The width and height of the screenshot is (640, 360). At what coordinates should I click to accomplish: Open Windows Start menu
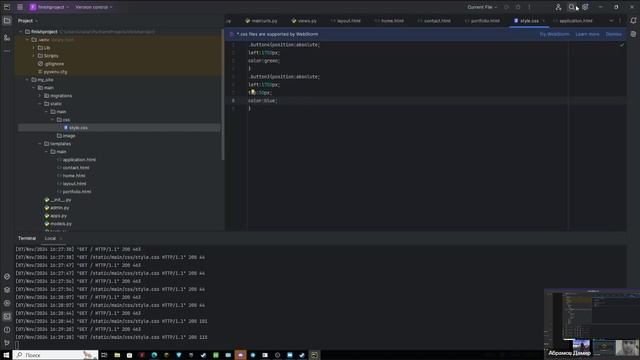click(x=6, y=355)
